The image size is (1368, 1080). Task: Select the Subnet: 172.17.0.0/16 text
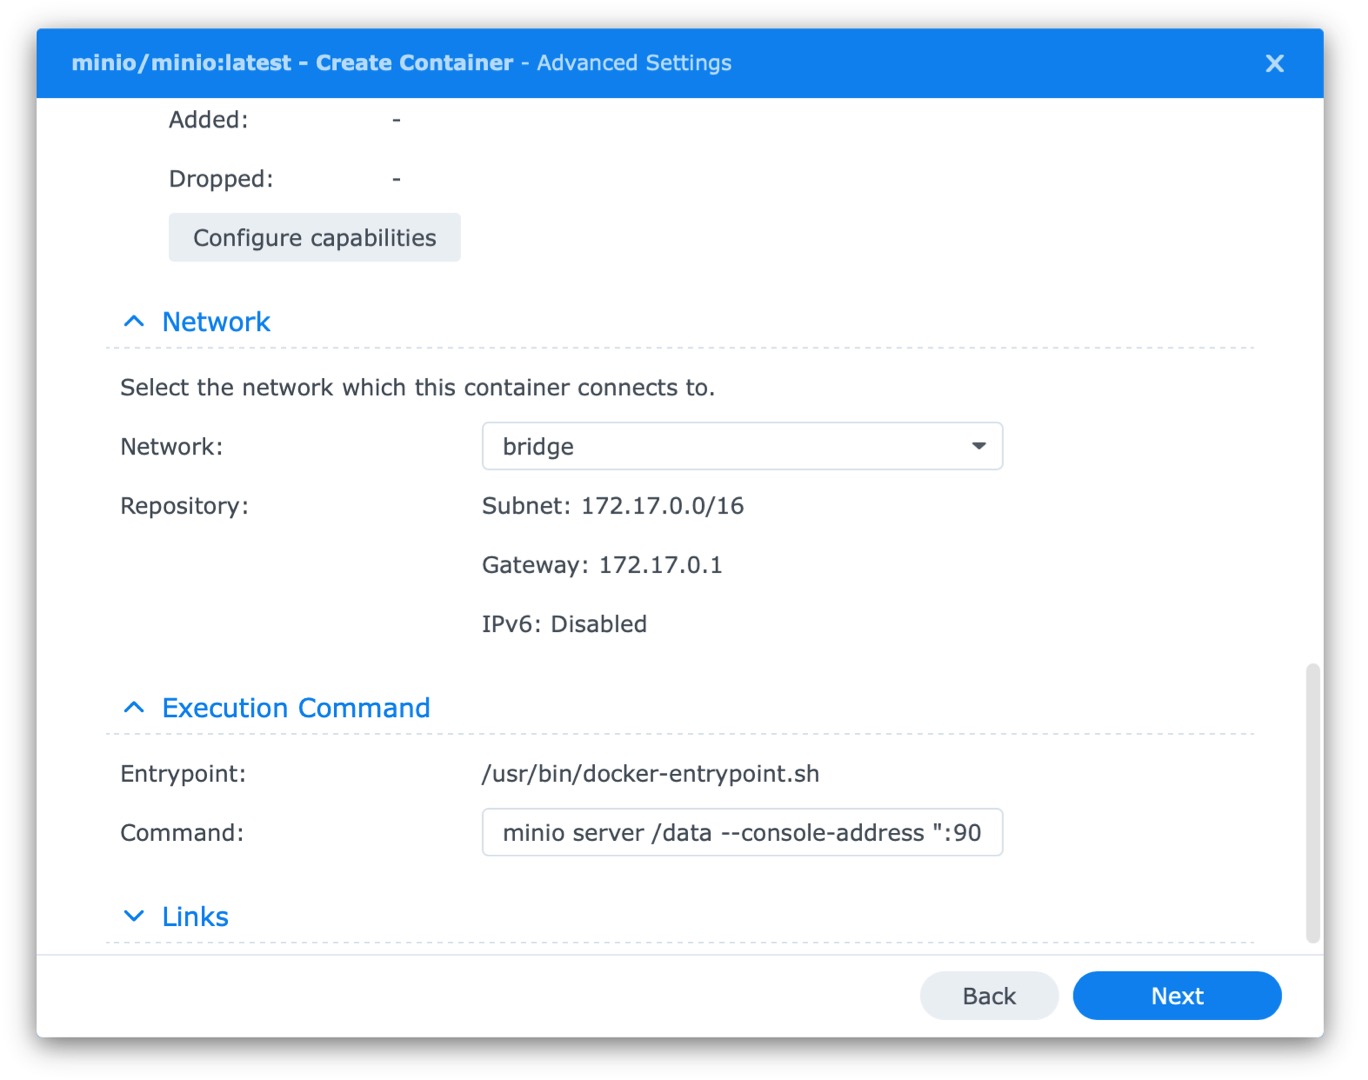613,506
